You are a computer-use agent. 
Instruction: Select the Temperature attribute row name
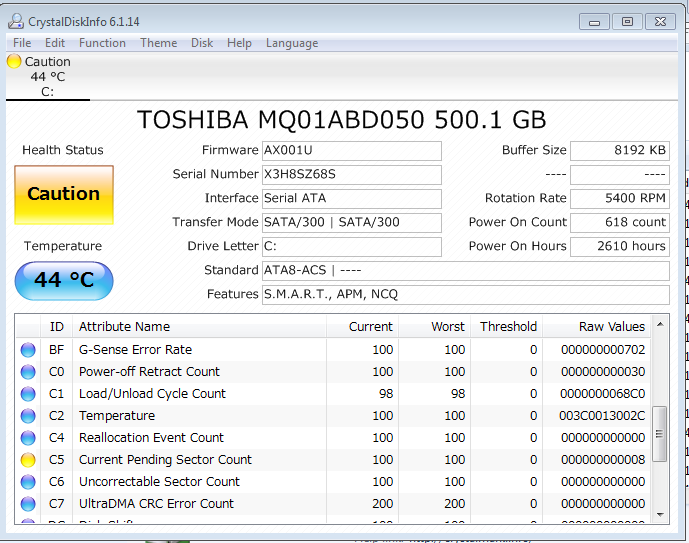click(117, 416)
